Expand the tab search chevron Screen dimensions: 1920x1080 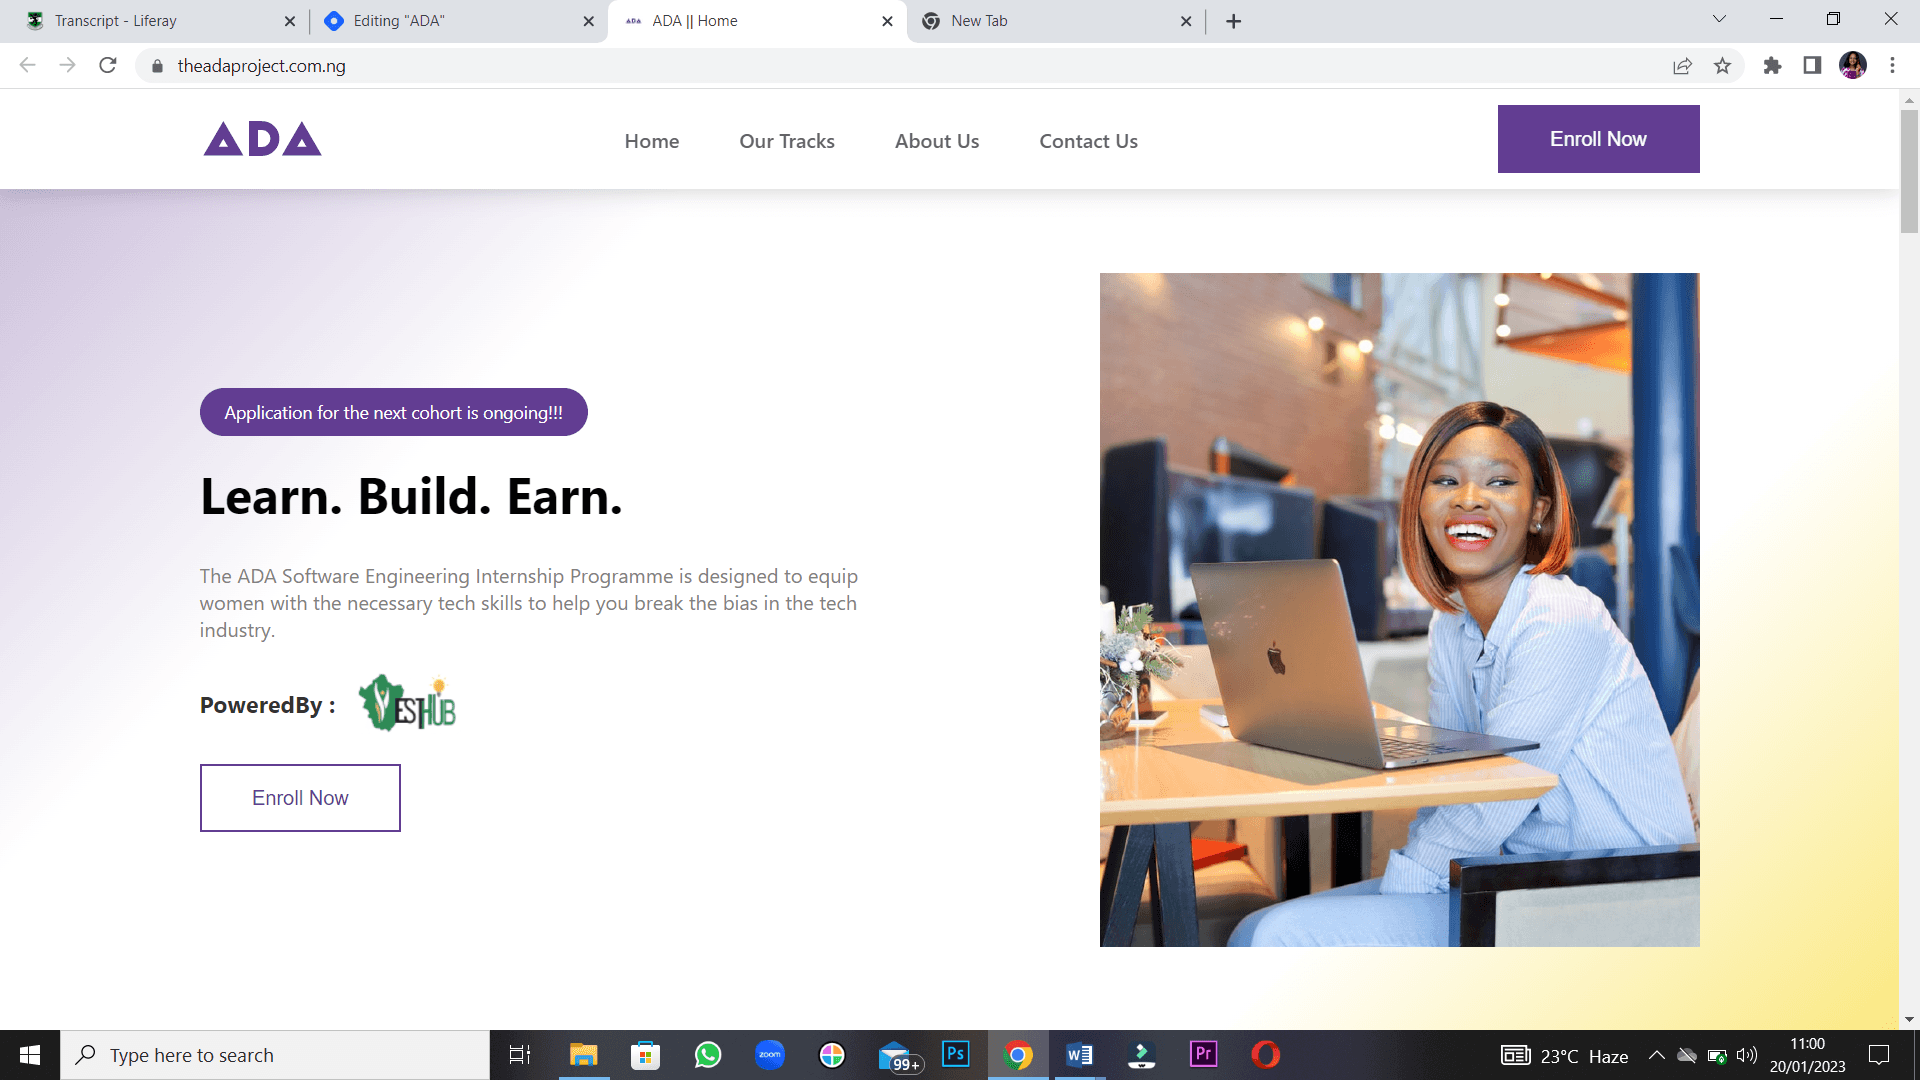point(1719,19)
